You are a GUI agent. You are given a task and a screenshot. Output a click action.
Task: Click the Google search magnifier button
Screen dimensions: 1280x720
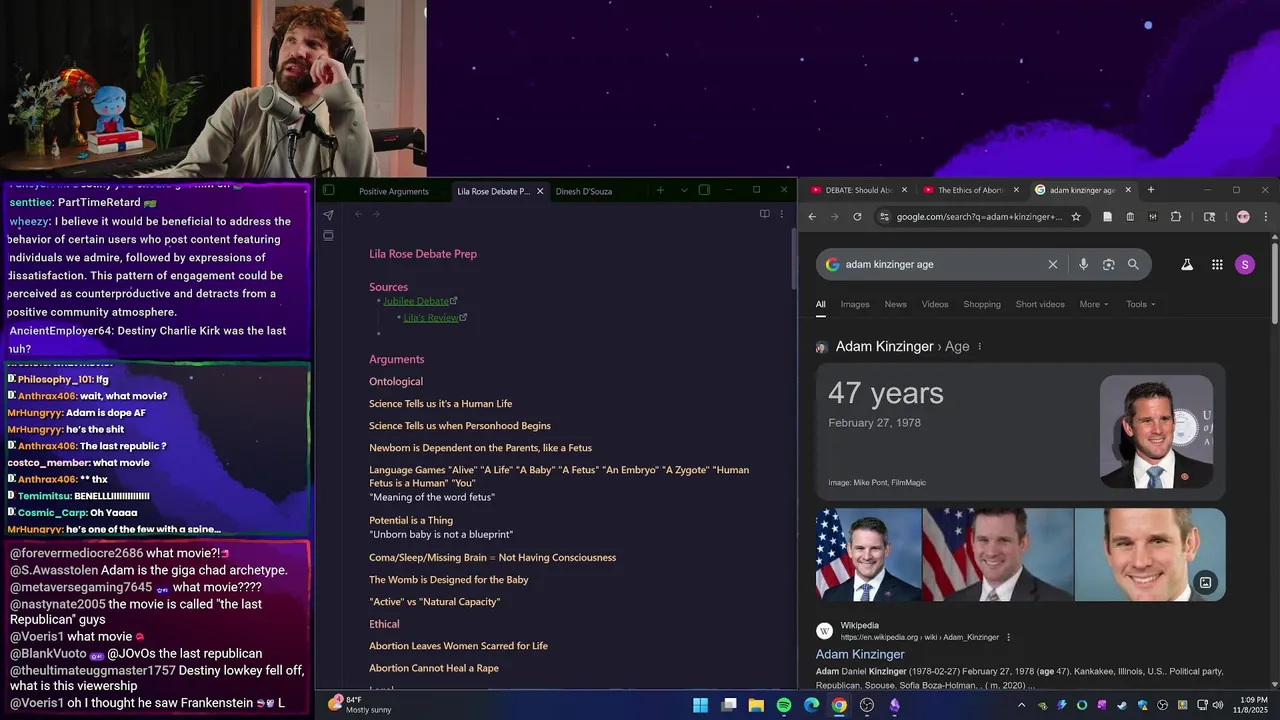coord(1133,264)
